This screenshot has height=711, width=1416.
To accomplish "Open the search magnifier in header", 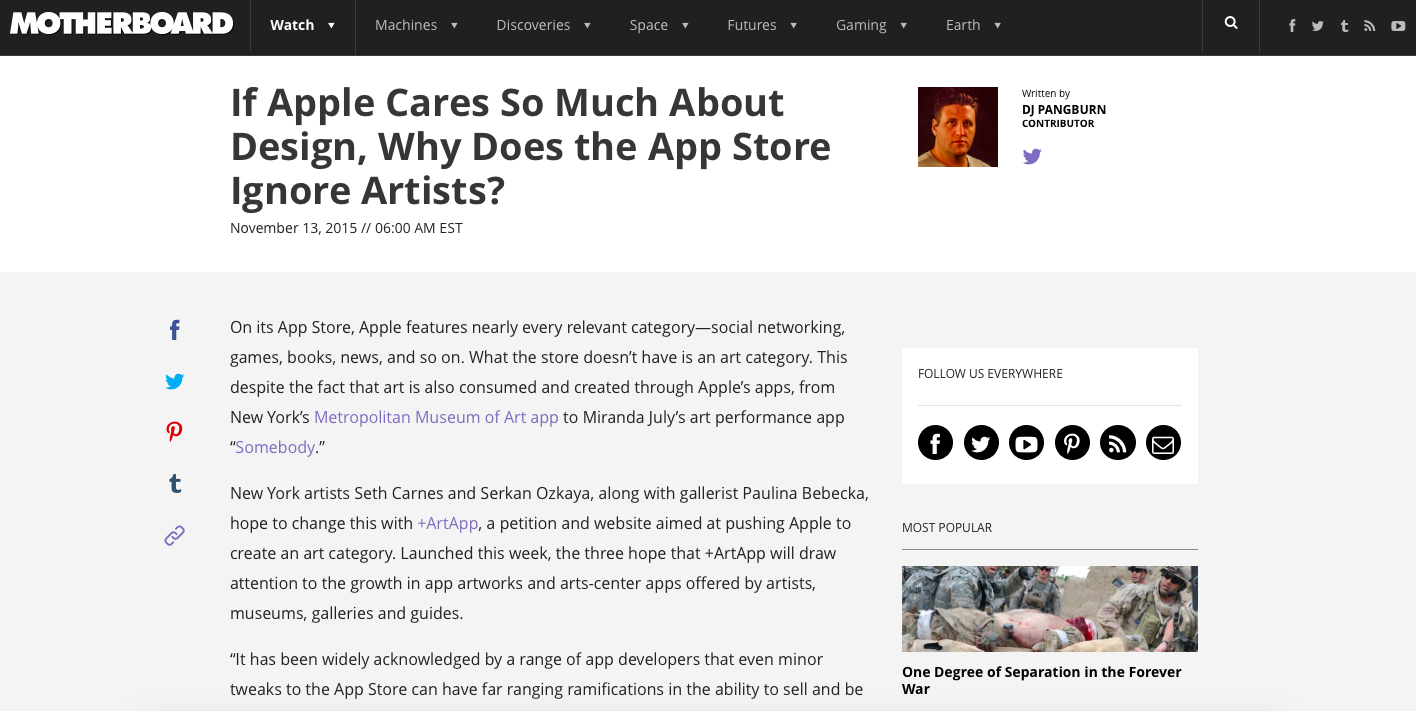I will (x=1231, y=23).
